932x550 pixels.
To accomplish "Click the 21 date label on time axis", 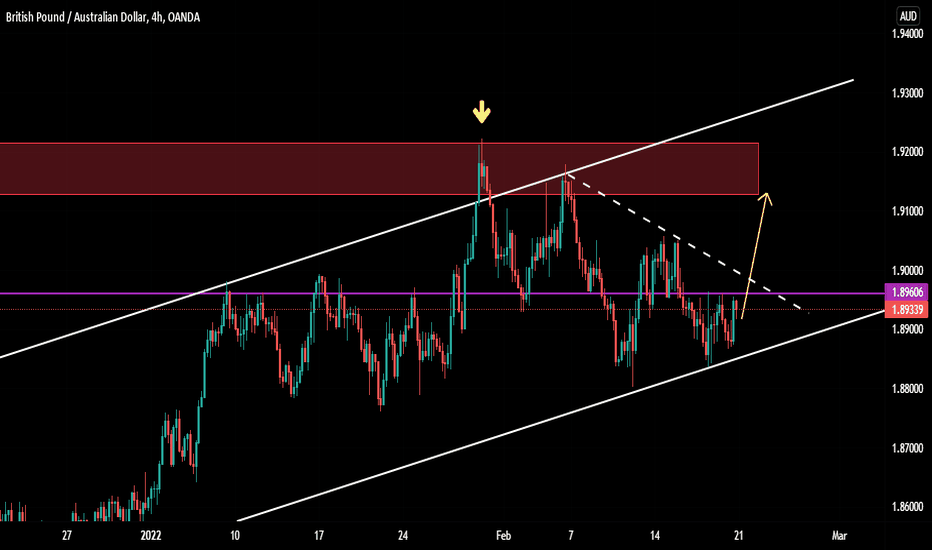I will pyautogui.click(x=738, y=536).
